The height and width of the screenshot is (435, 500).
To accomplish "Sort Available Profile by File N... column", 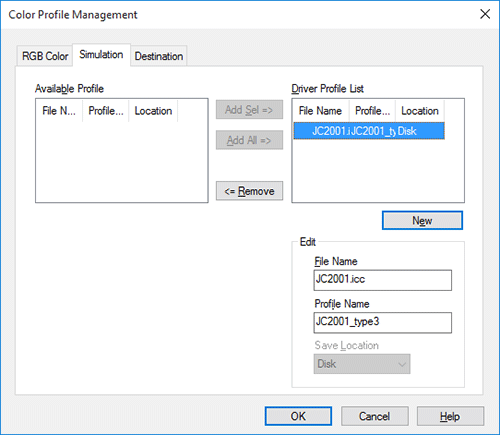I will pyautogui.click(x=59, y=111).
